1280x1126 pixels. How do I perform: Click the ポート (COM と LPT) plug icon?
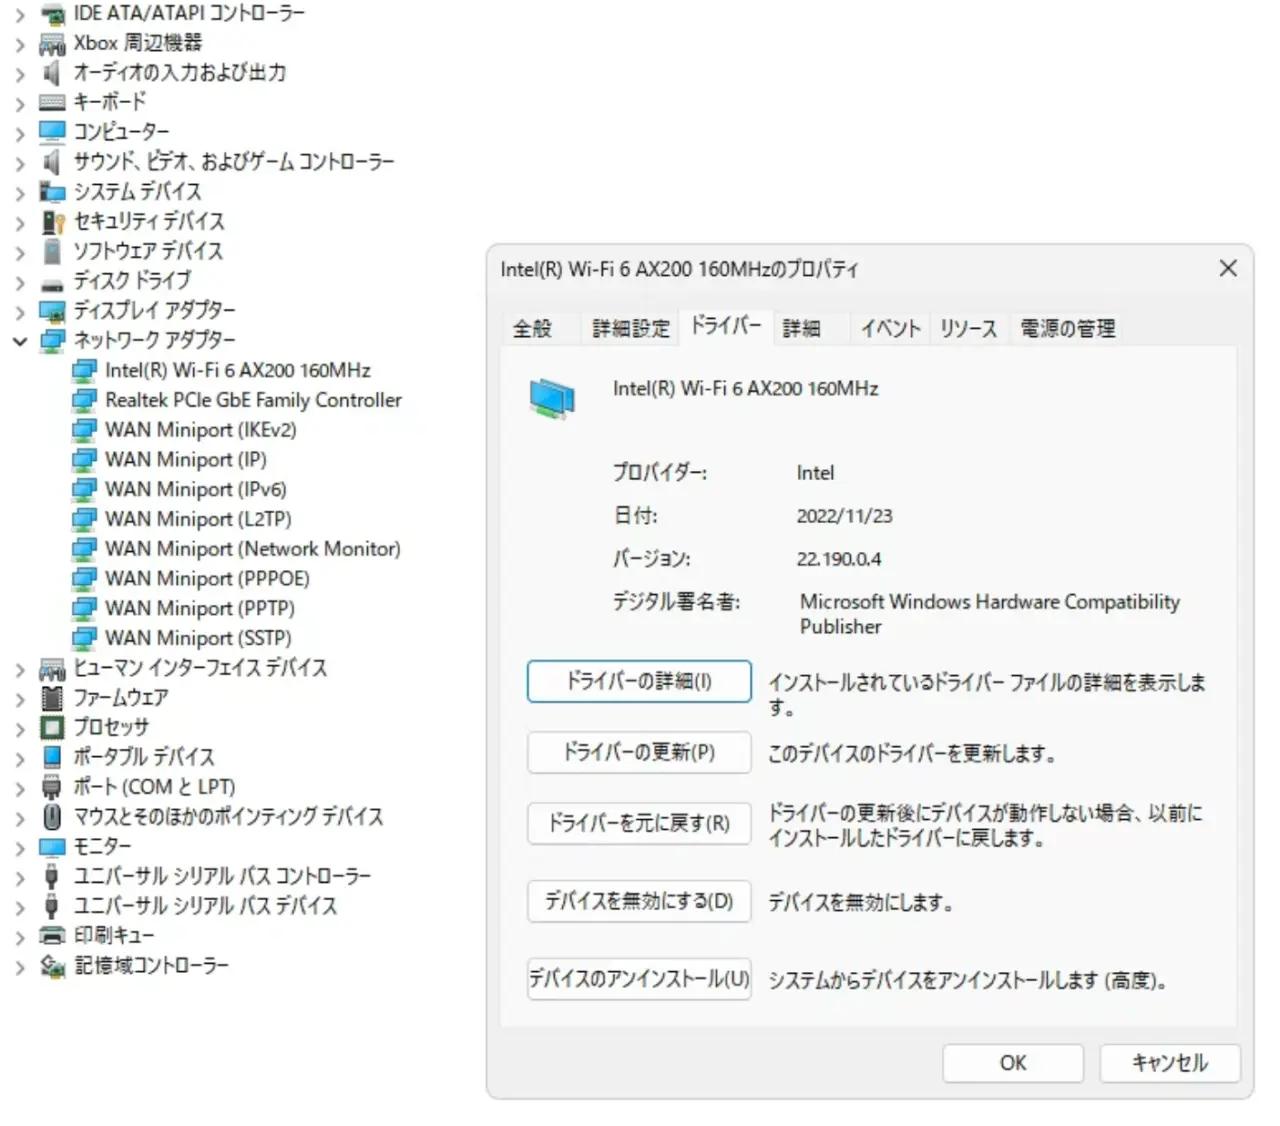tap(52, 787)
